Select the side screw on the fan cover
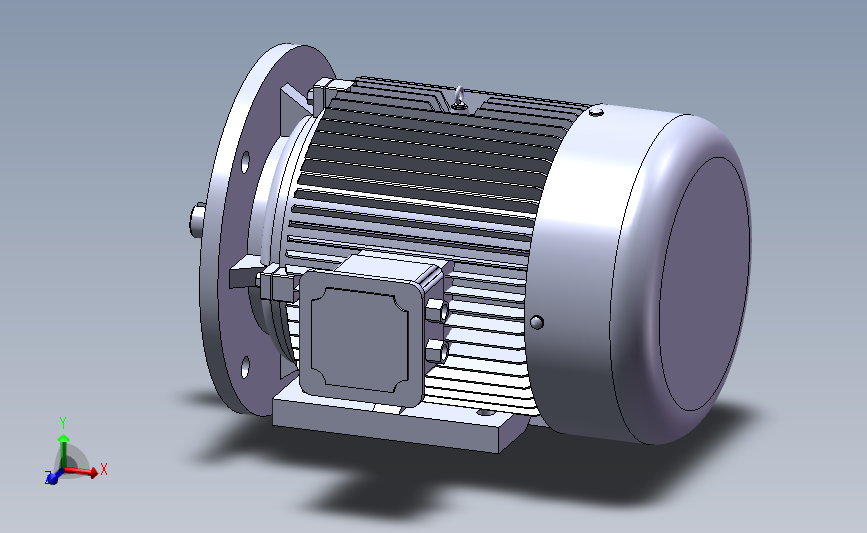The image size is (867, 533). [x=536, y=322]
